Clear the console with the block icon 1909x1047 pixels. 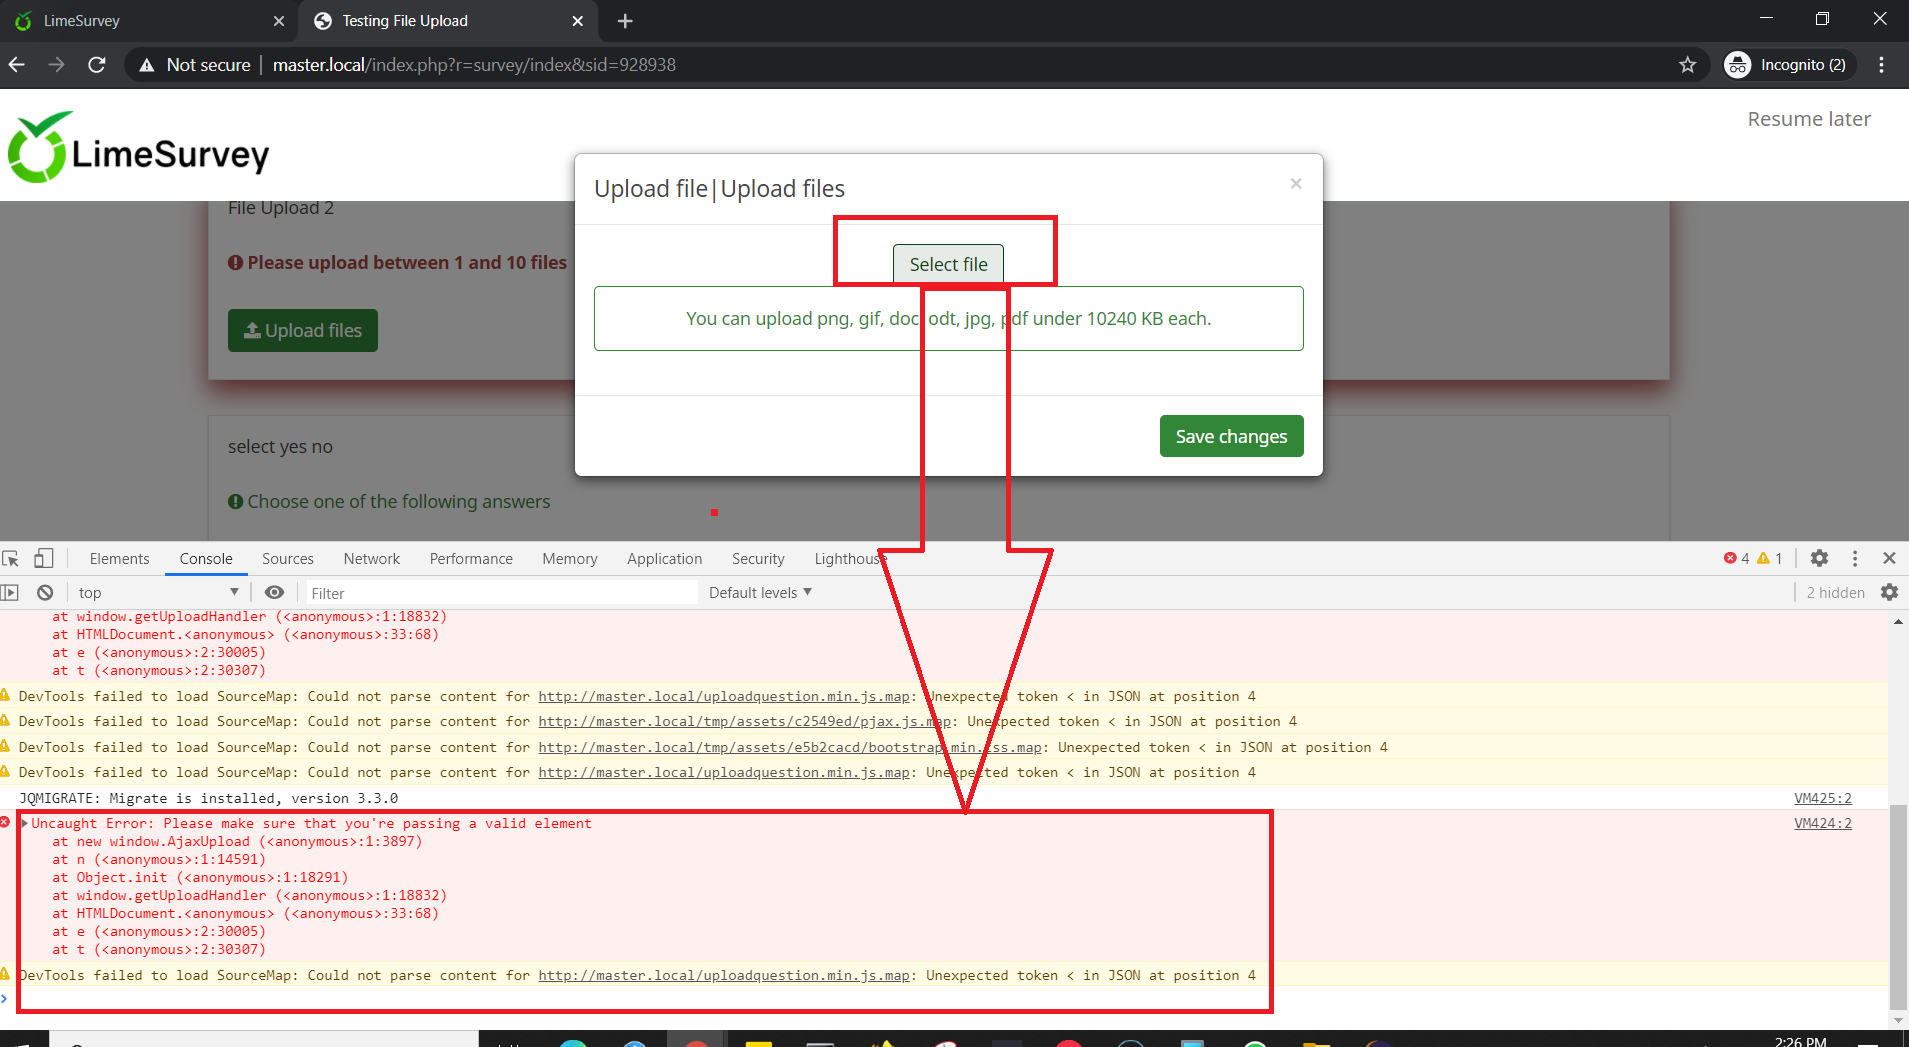45,592
